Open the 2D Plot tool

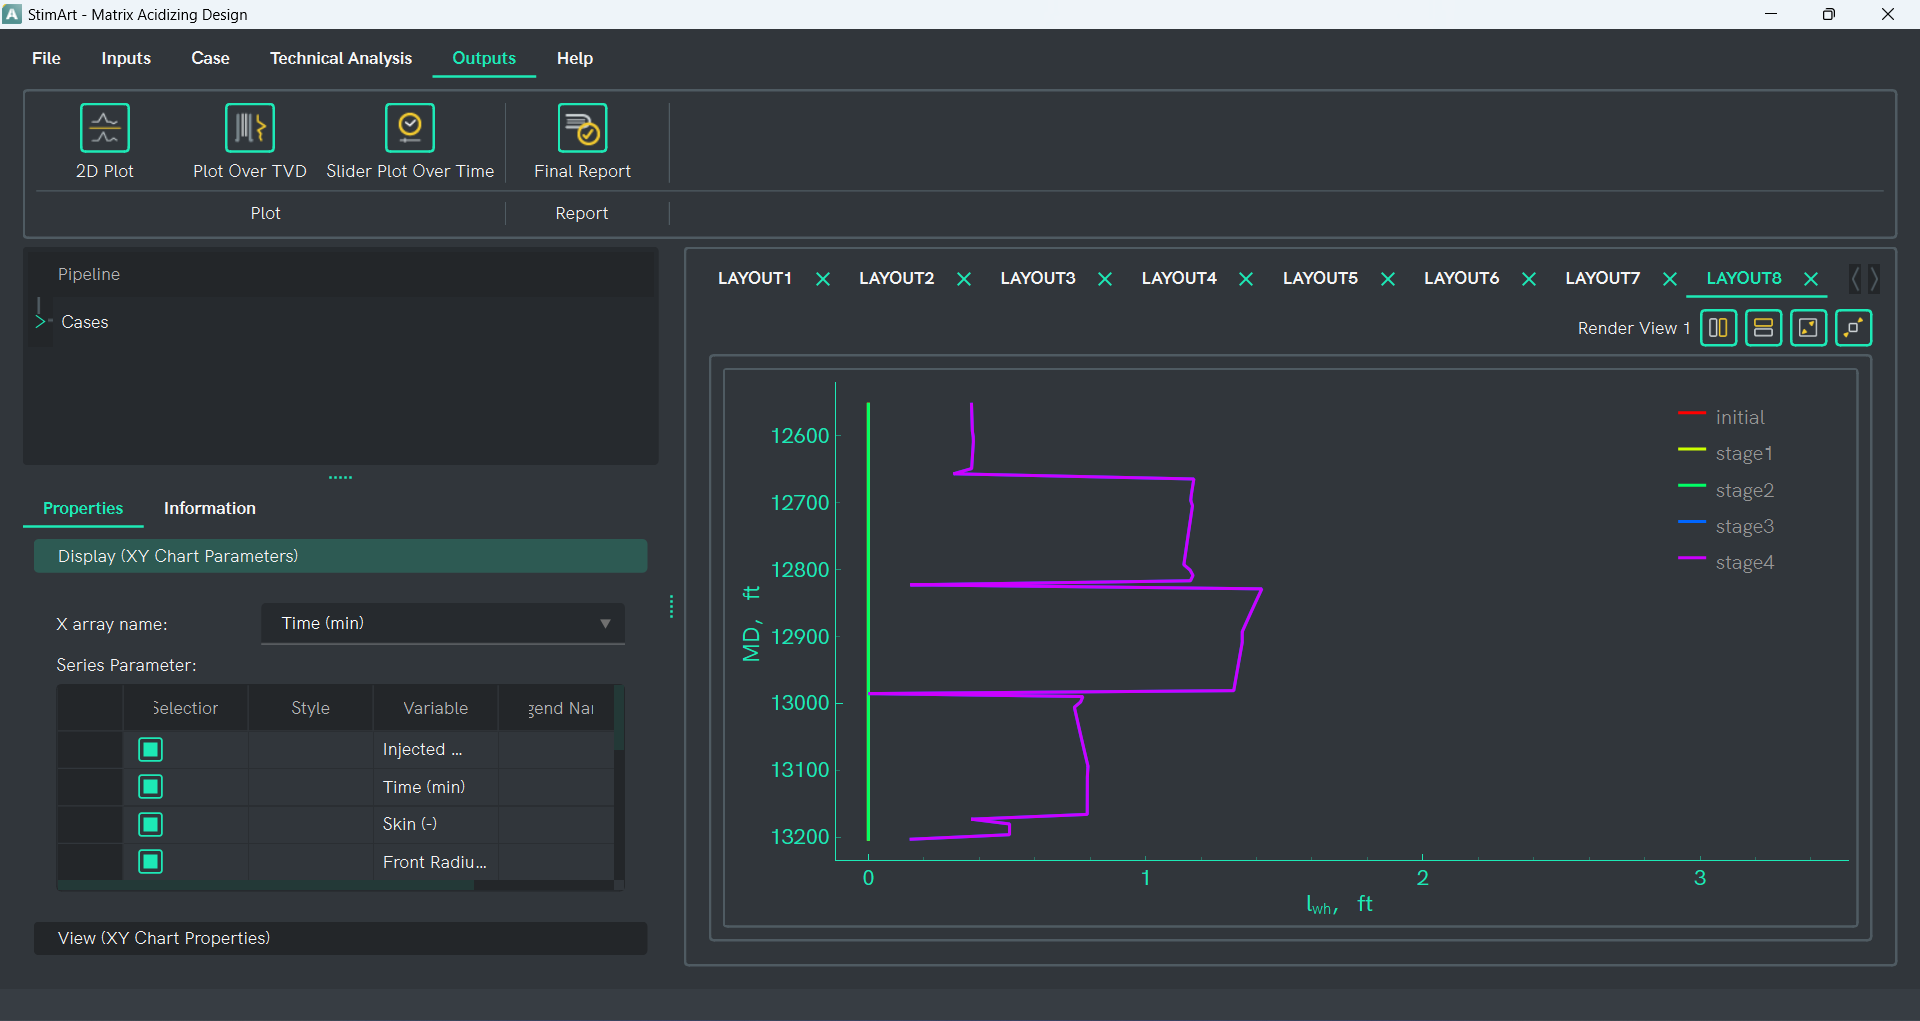pos(105,129)
